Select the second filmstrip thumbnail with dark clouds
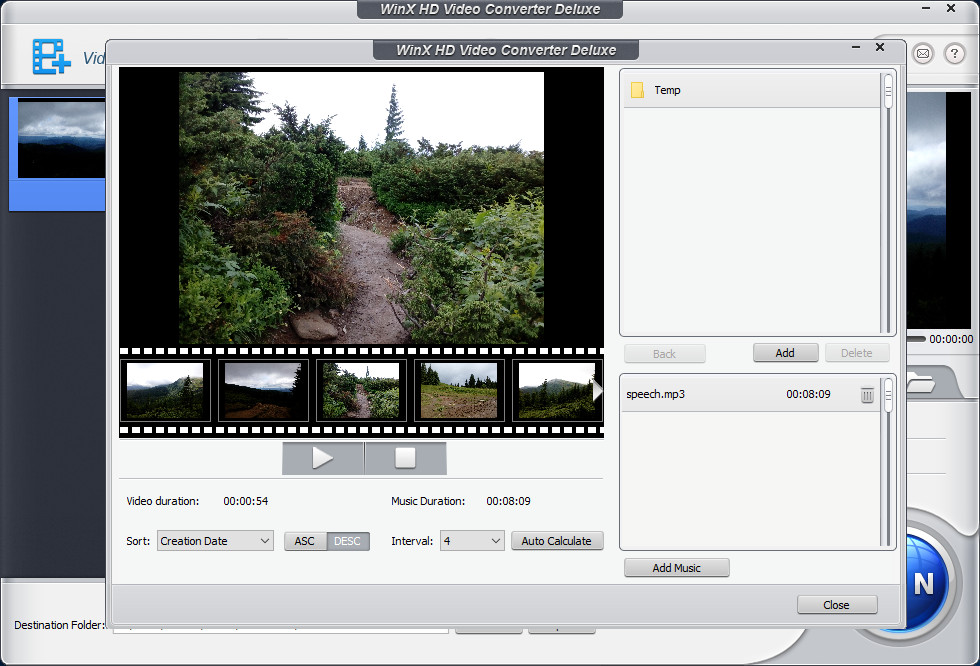Screen dimensions: 980x666 tap(263, 391)
